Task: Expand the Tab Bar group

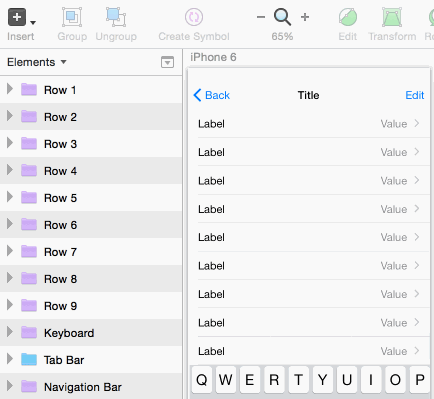Action: (10, 359)
